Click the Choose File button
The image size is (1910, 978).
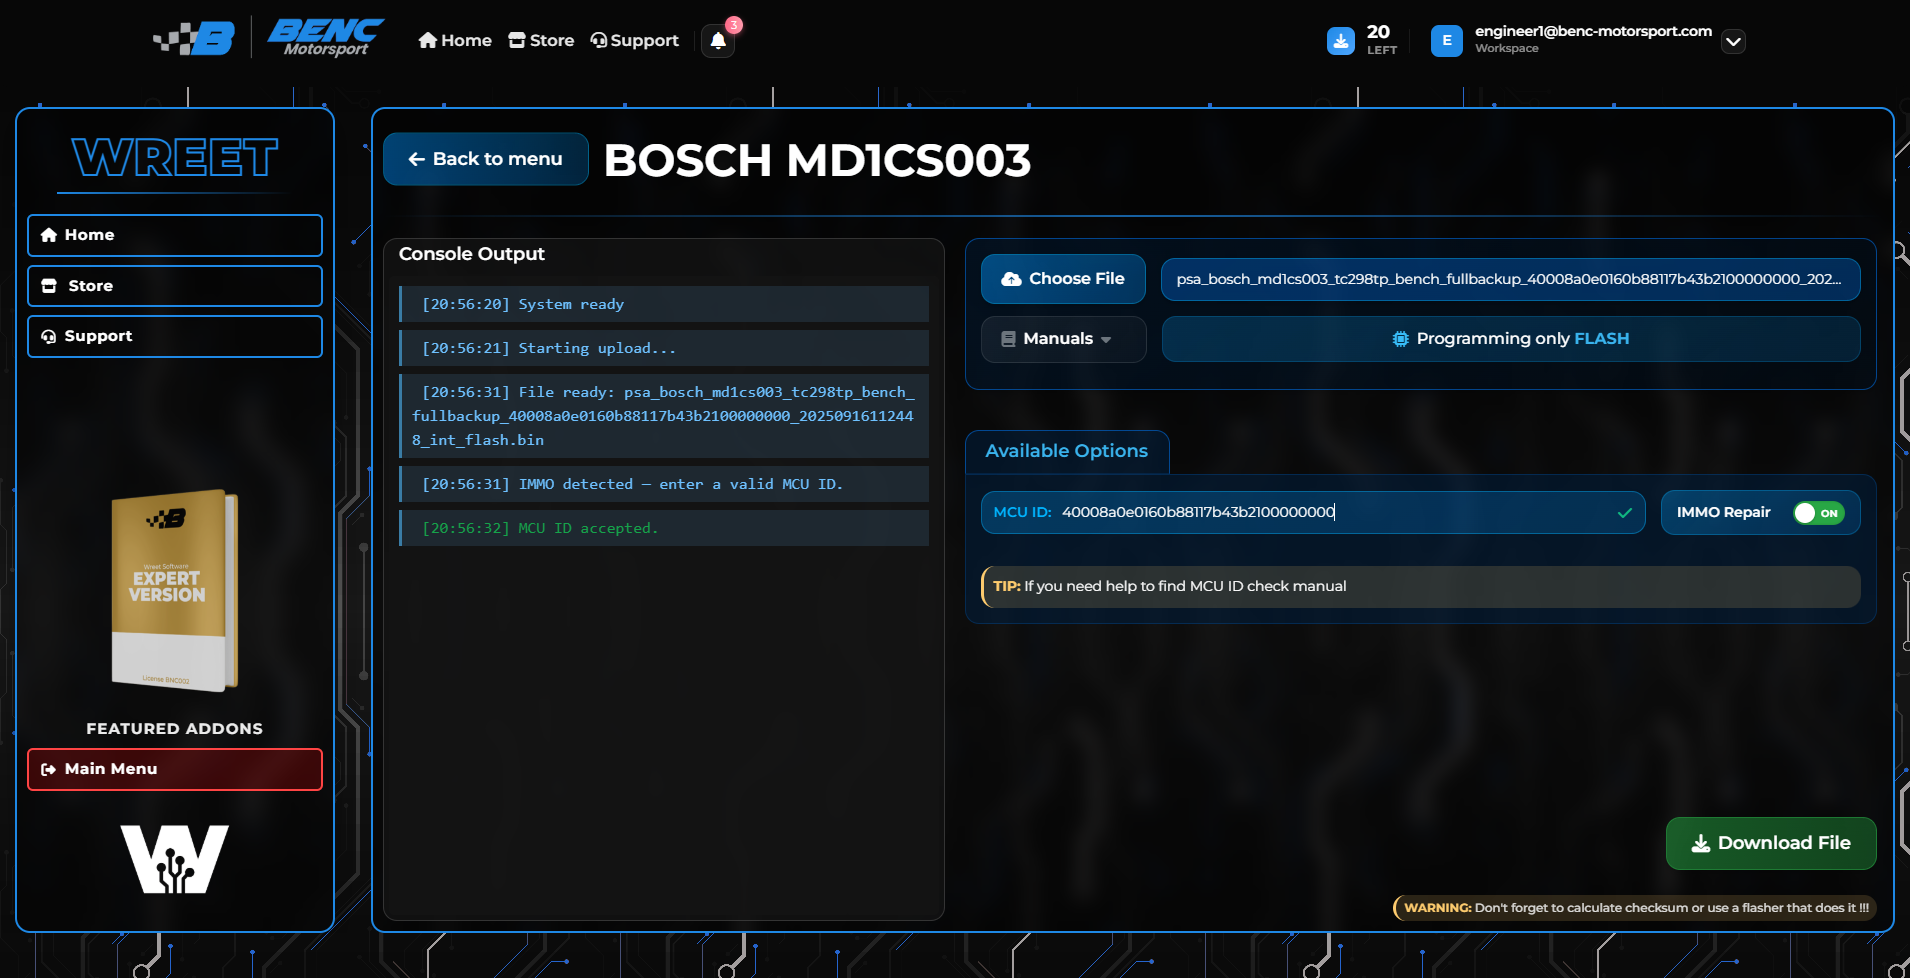click(1062, 279)
